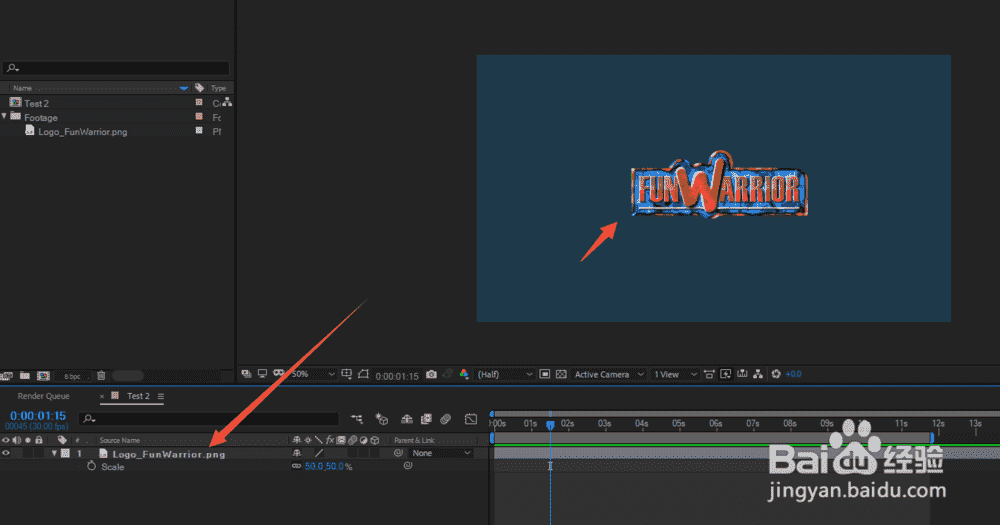Open the Composition Flowchart icon in viewer
The width and height of the screenshot is (1000, 525).
(x=758, y=374)
